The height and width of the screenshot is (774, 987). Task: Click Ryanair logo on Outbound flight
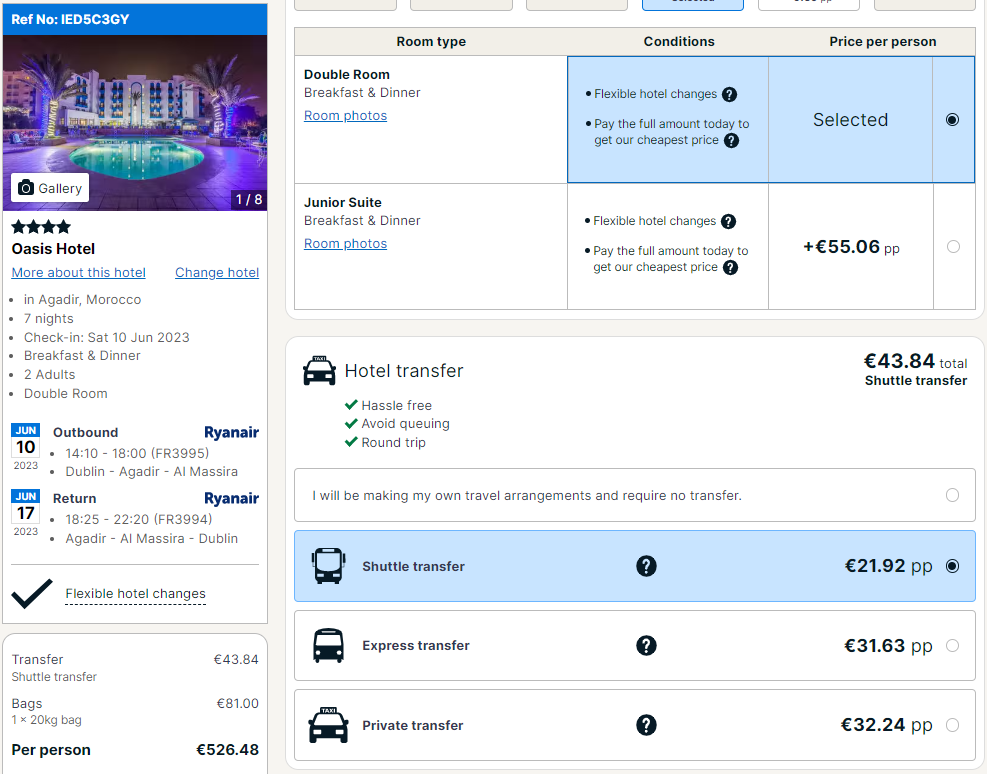click(x=231, y=432)
